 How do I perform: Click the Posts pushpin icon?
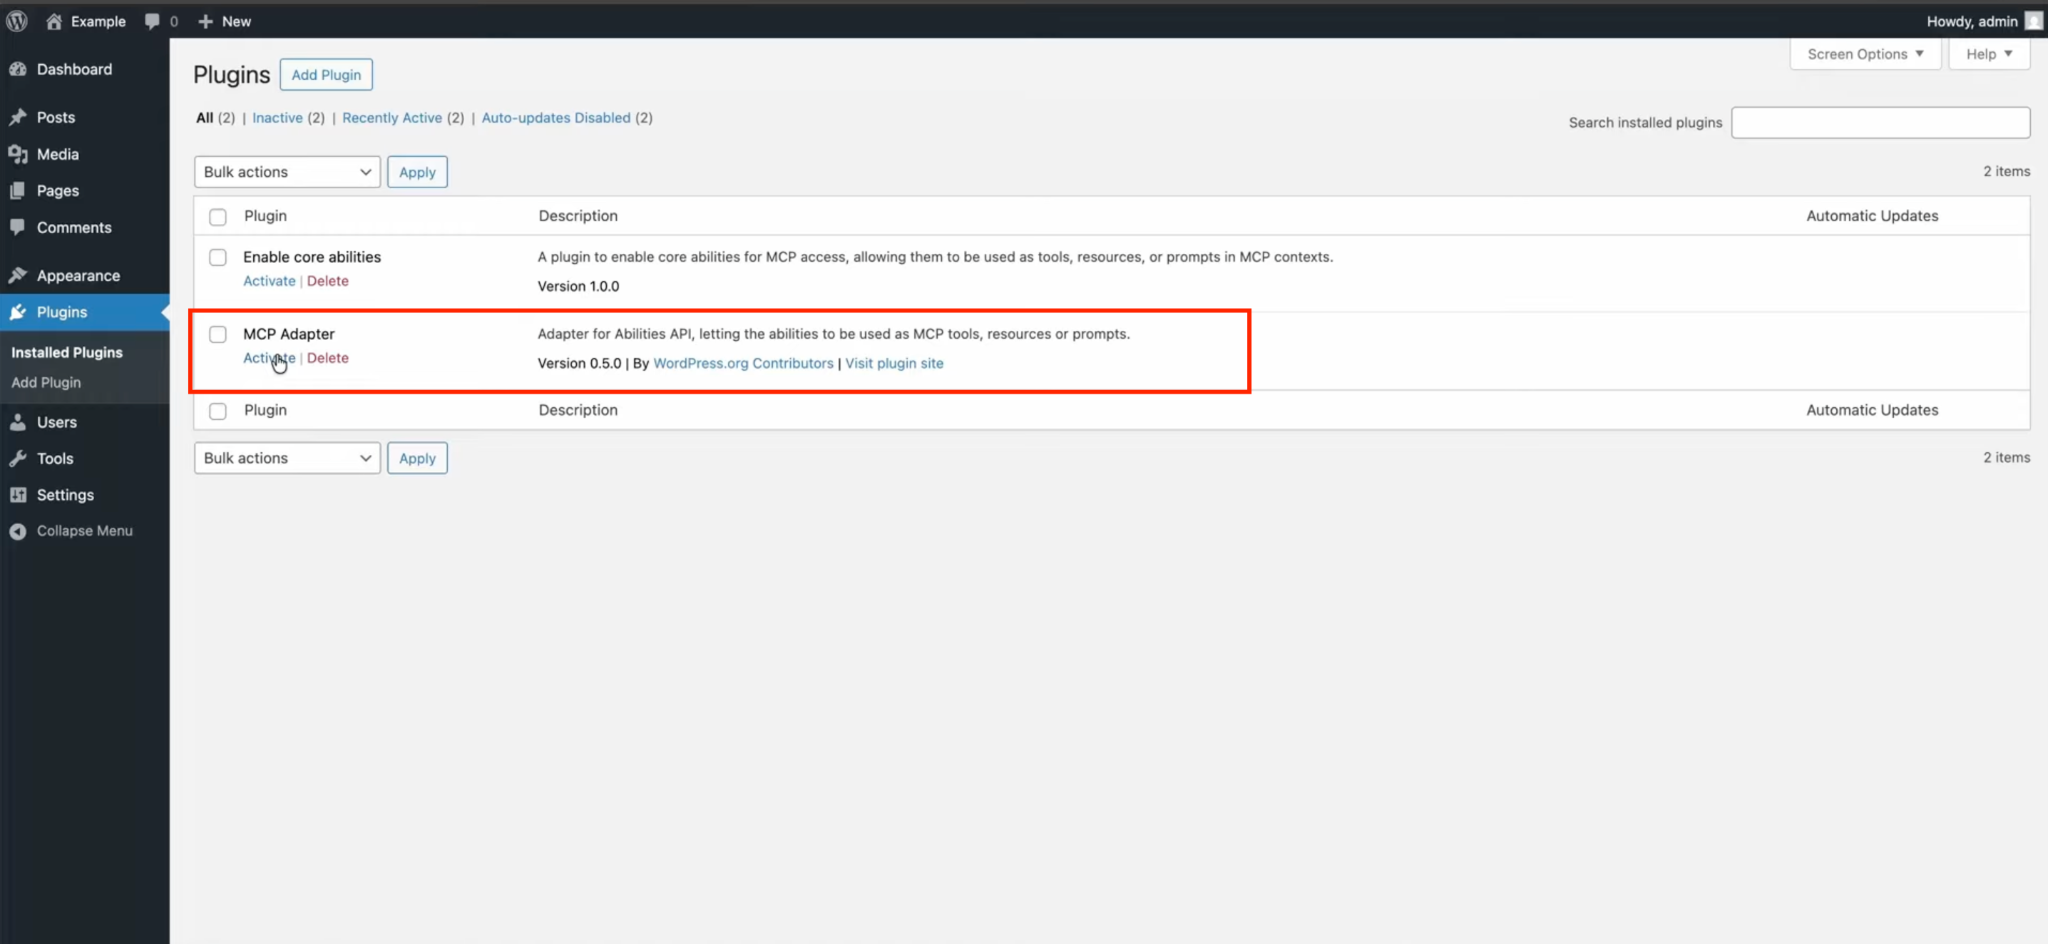tap(18, 117)
